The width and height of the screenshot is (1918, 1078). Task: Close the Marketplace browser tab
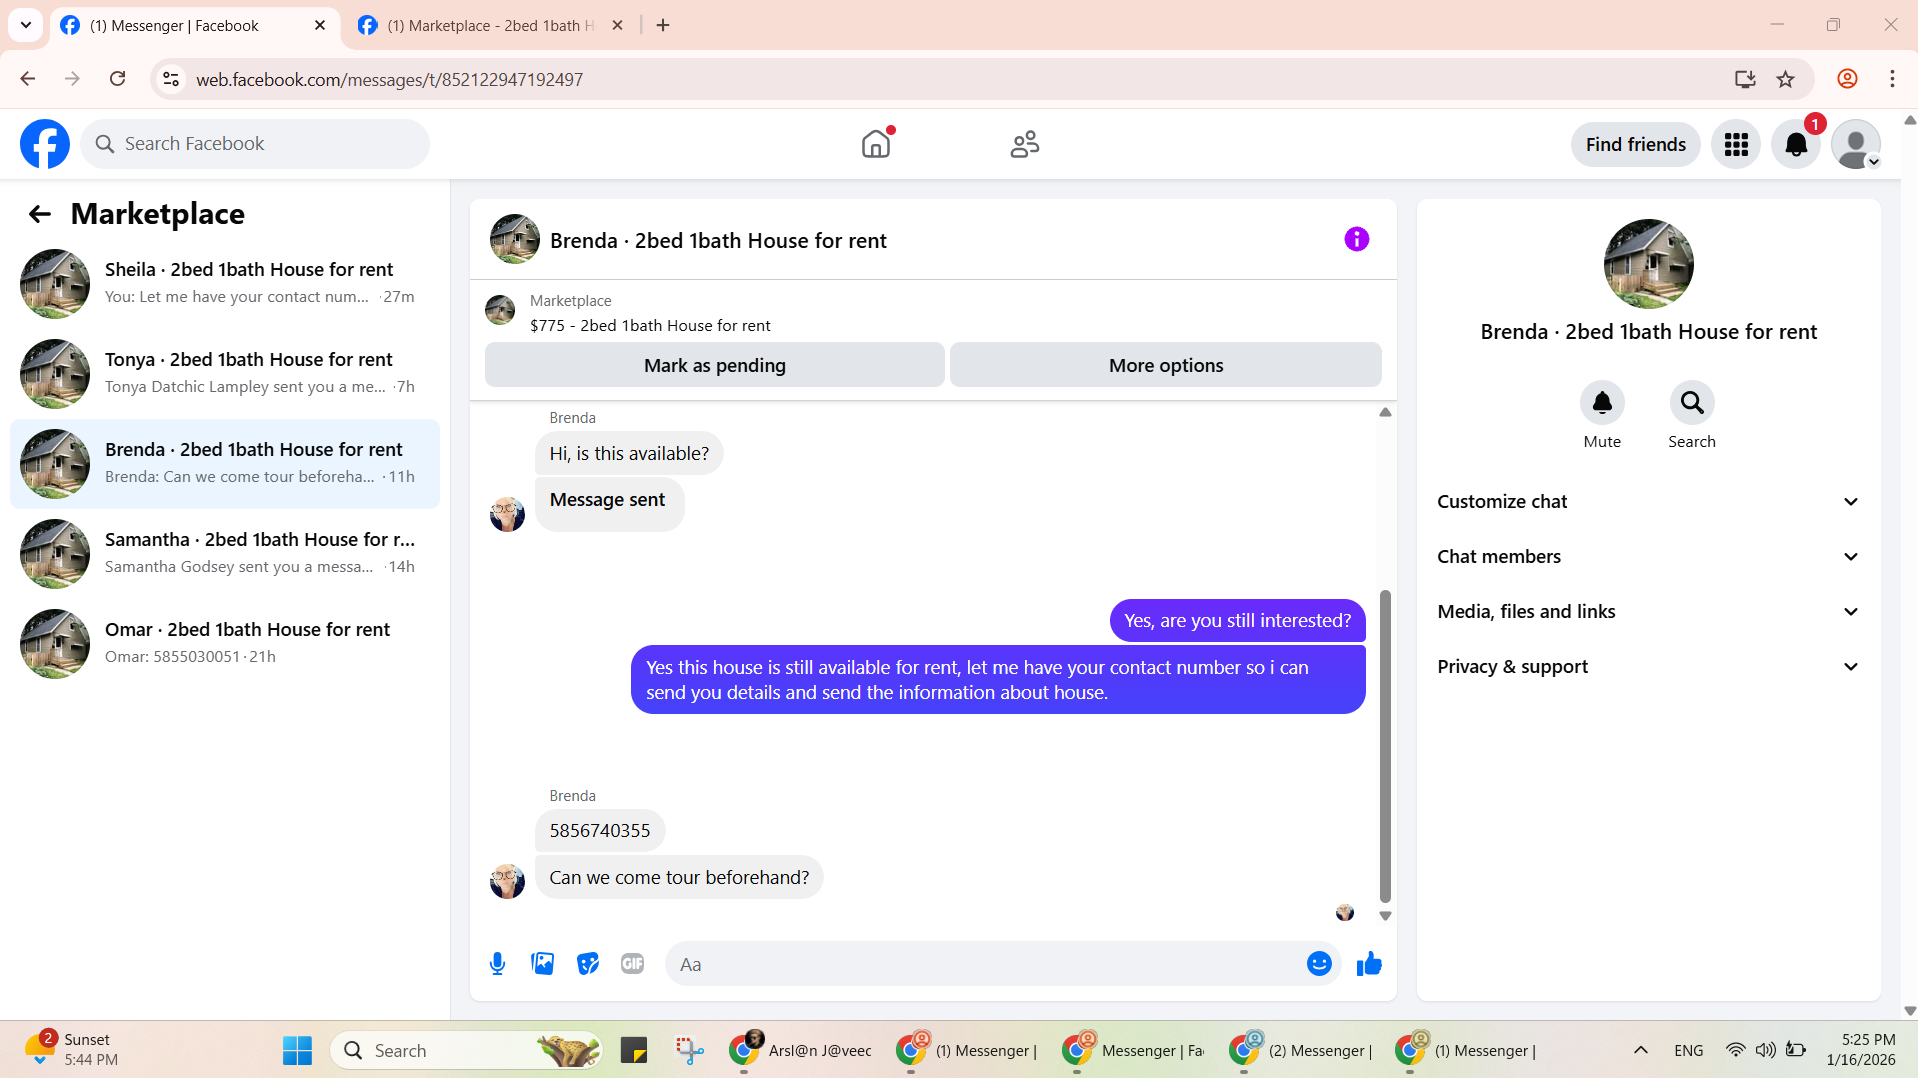pyautogui.click(x=617, y=25)
